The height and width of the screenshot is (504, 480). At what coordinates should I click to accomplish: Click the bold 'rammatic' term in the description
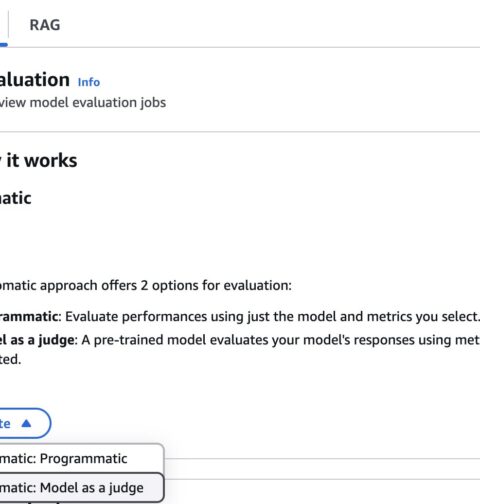29,316
